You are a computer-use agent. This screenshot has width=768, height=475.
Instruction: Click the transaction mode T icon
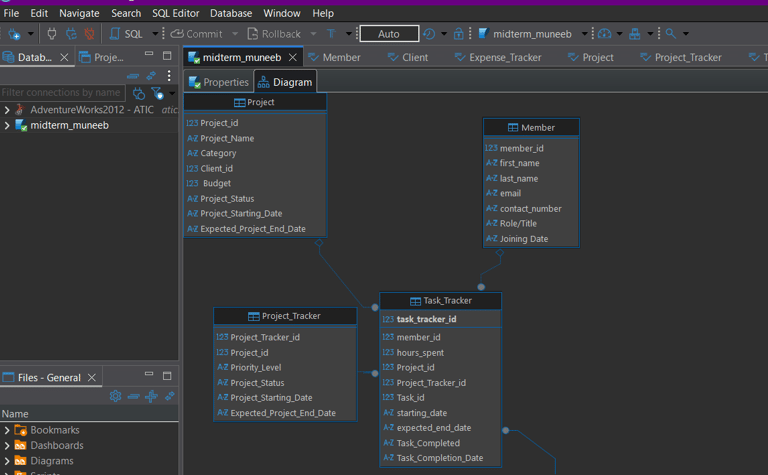[332, 34]
